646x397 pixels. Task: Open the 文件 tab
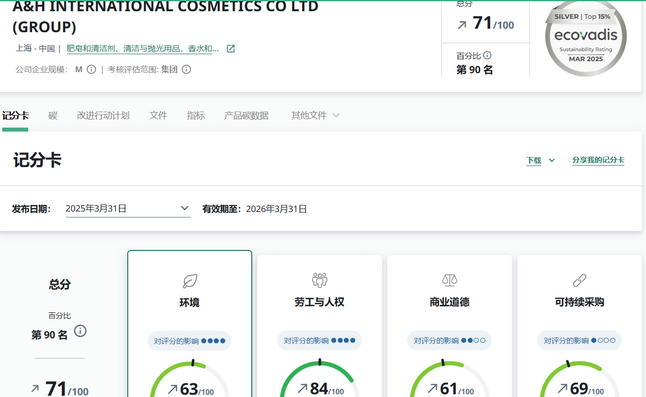(158, 116)
